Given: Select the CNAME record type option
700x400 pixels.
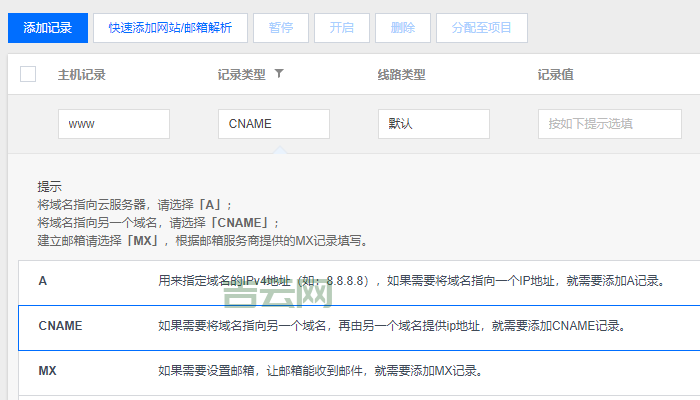Looking at the screenshot, I should point(359,328).
